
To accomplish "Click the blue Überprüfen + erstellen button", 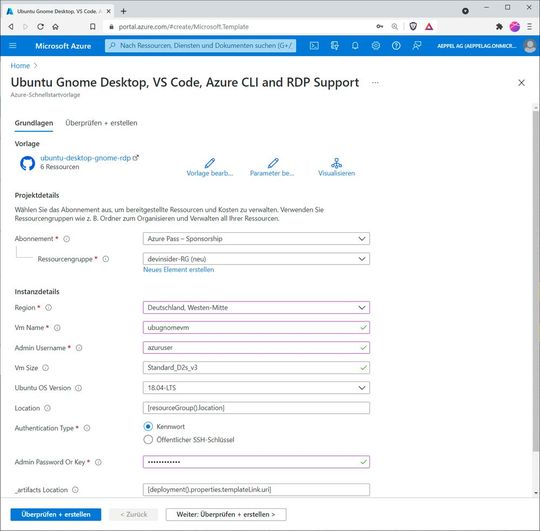I will pyautogui.click(x=56, y=514).
